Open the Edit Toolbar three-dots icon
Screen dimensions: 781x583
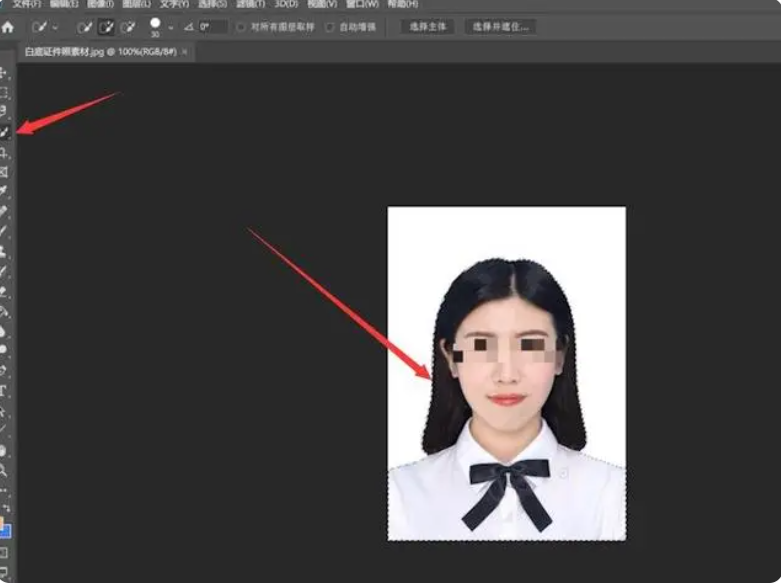4,491
